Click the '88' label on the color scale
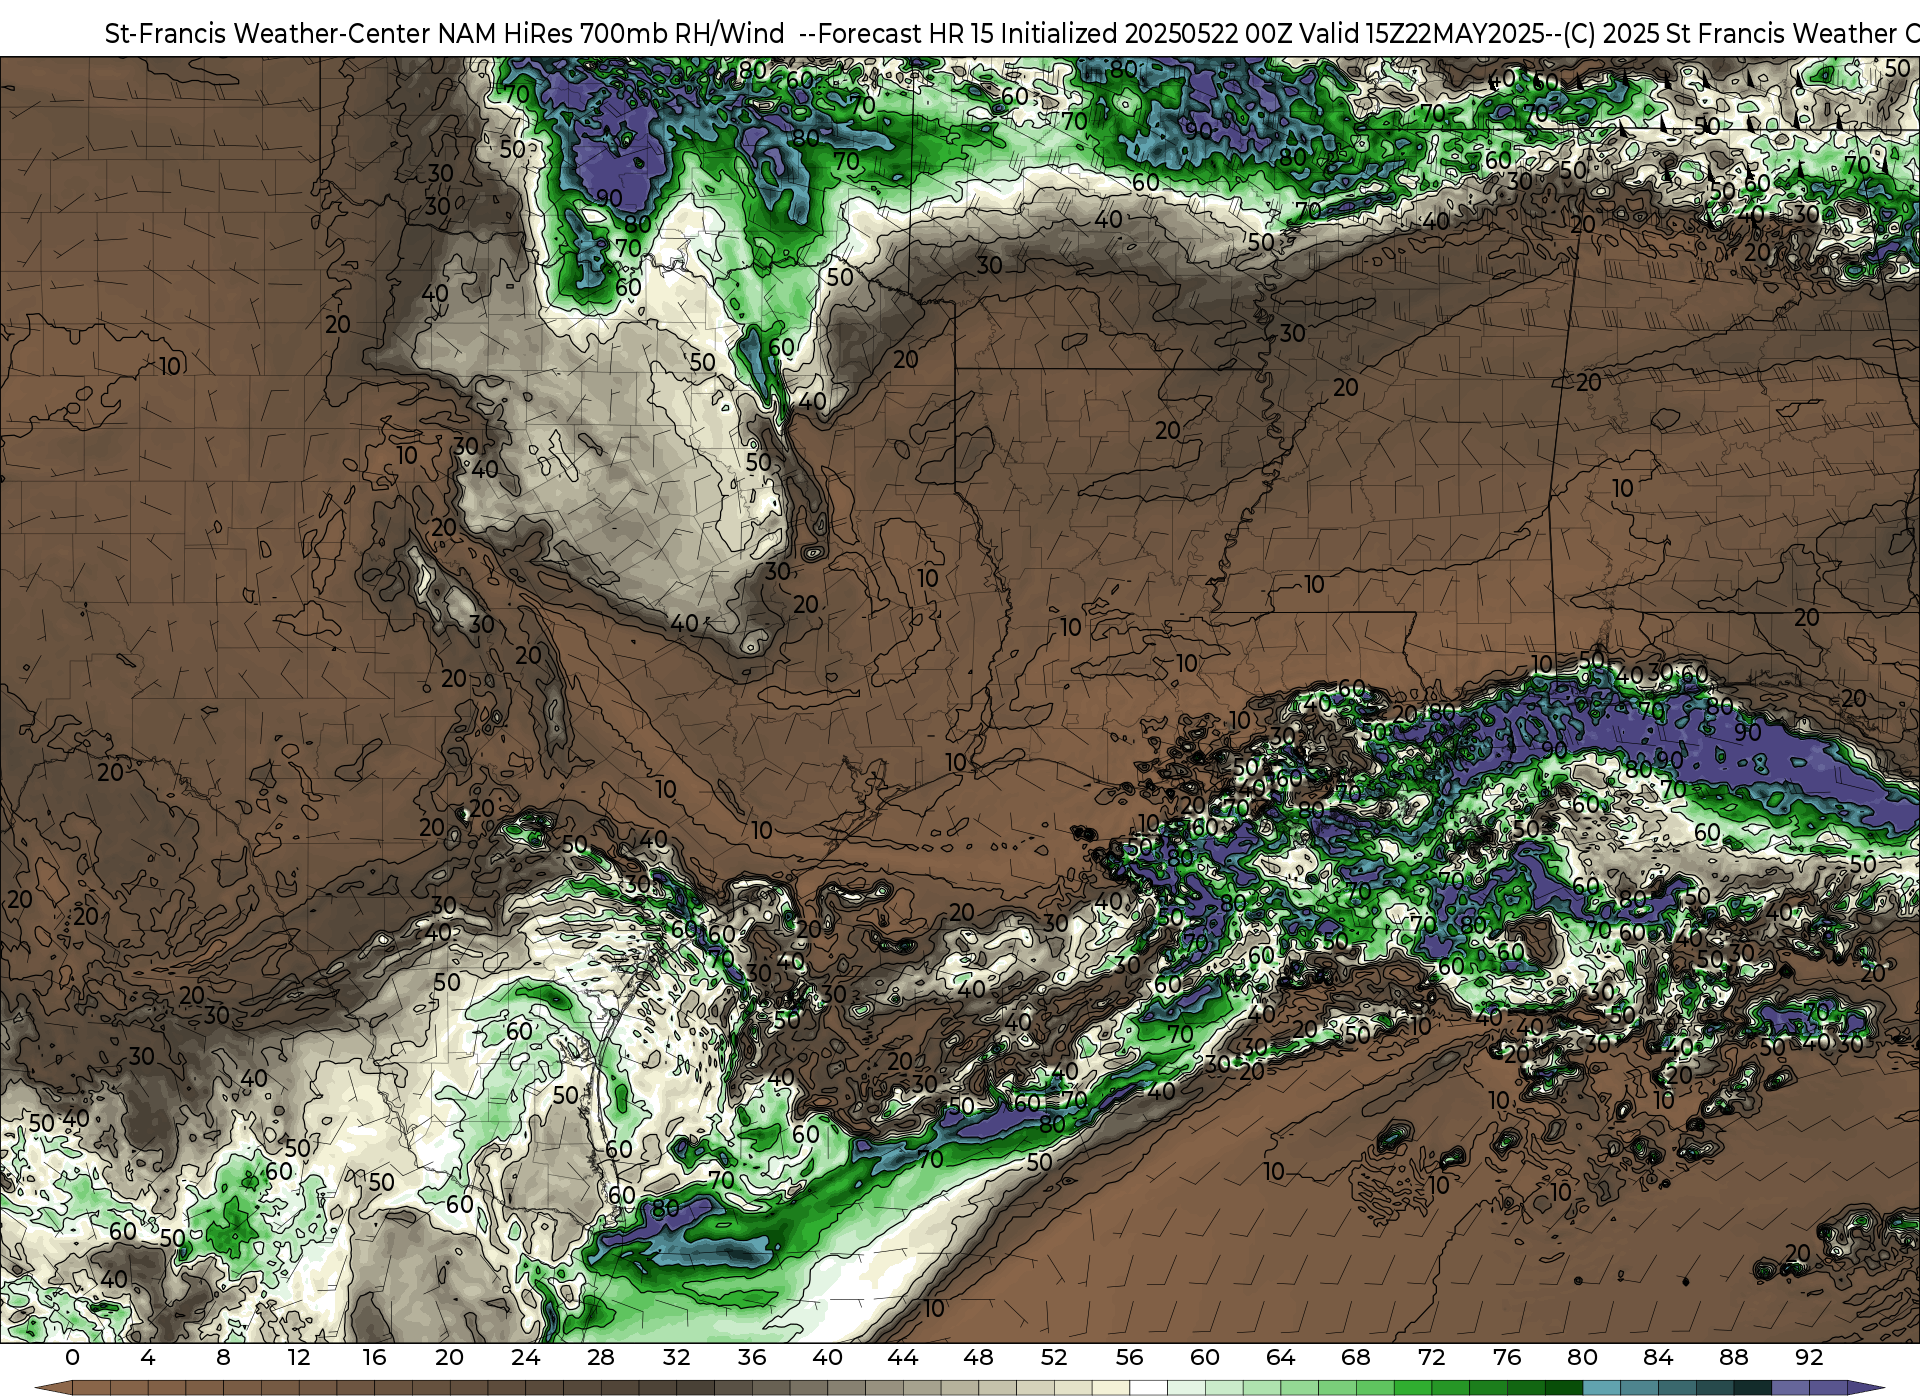 point(1733,1357)
